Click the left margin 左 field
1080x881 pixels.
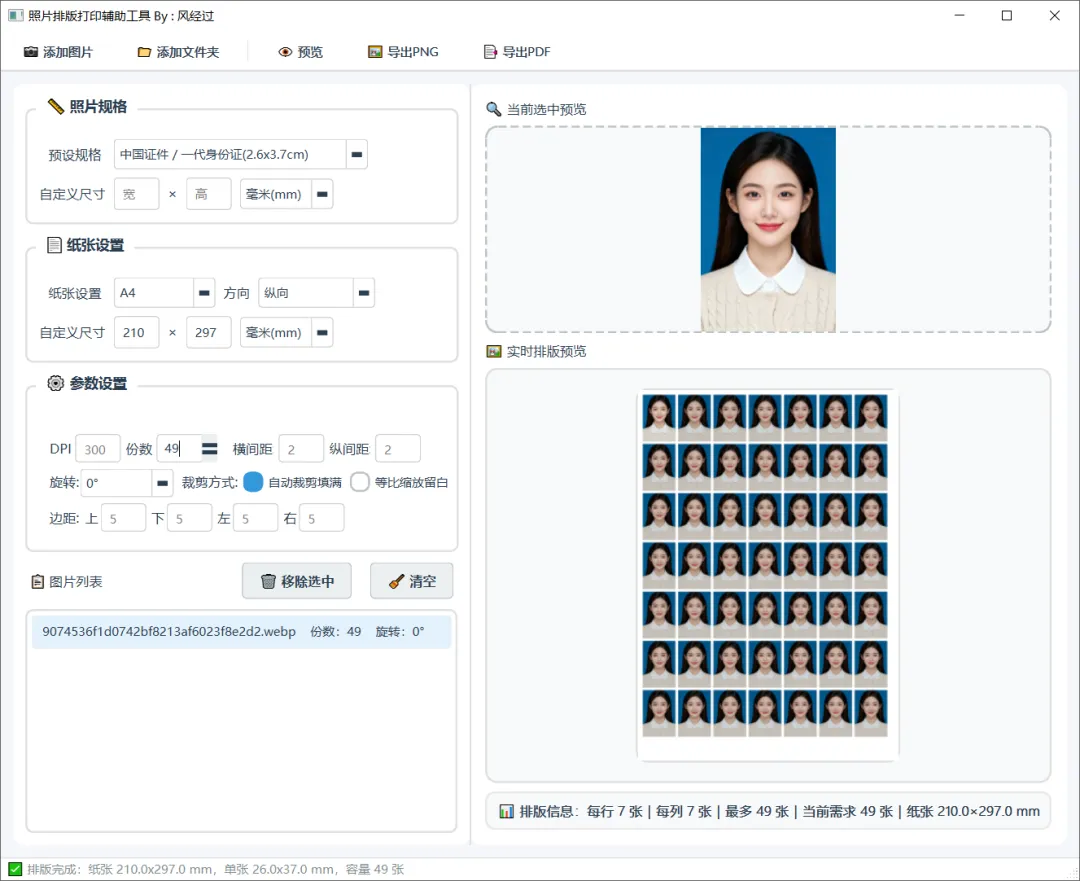point(256,518)
